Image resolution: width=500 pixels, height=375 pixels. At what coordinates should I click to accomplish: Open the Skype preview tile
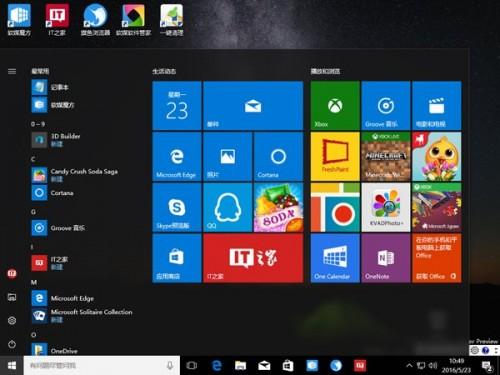pyautogui.click(x=177, y=207)
